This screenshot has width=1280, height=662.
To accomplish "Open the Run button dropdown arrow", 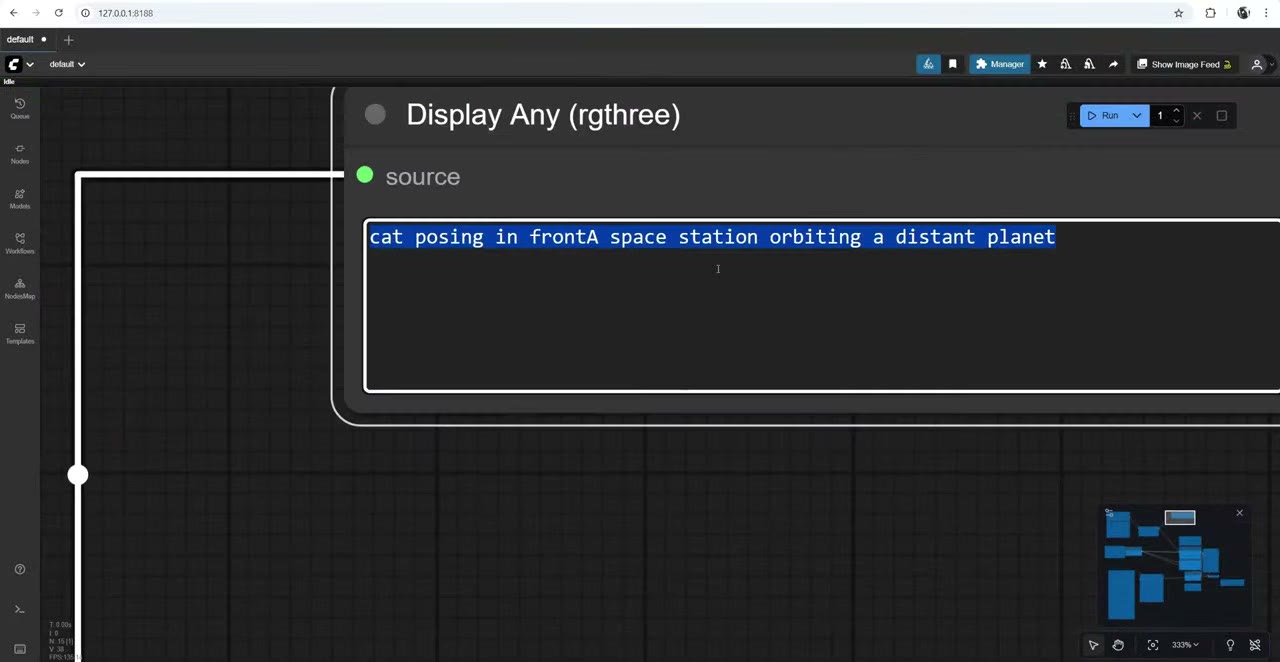I will (x=1136, y=116).
